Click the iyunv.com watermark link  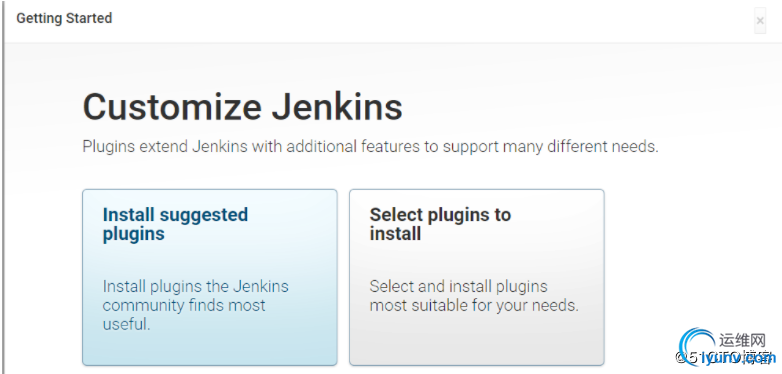[x=738, y=358]
